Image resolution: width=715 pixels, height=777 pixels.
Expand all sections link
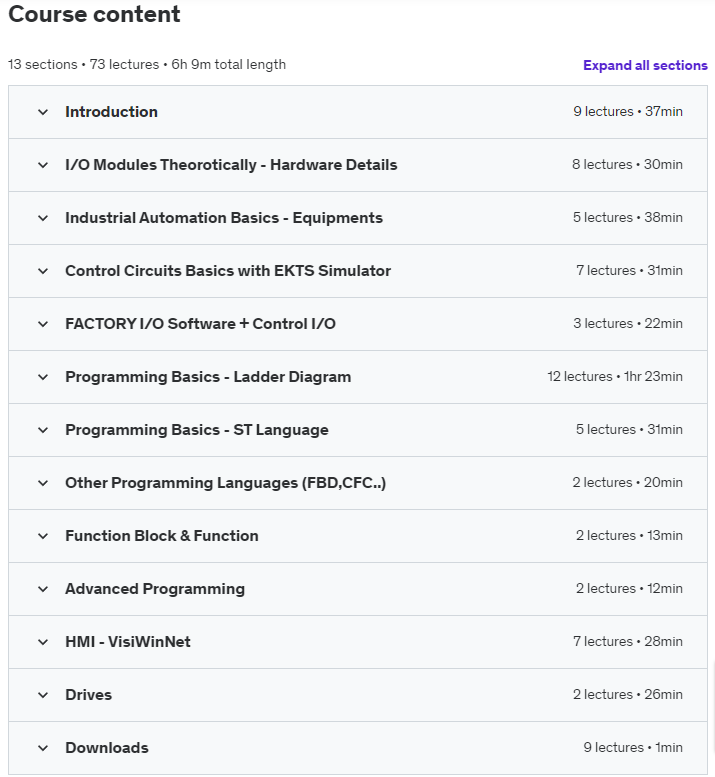tap(645, 65)
